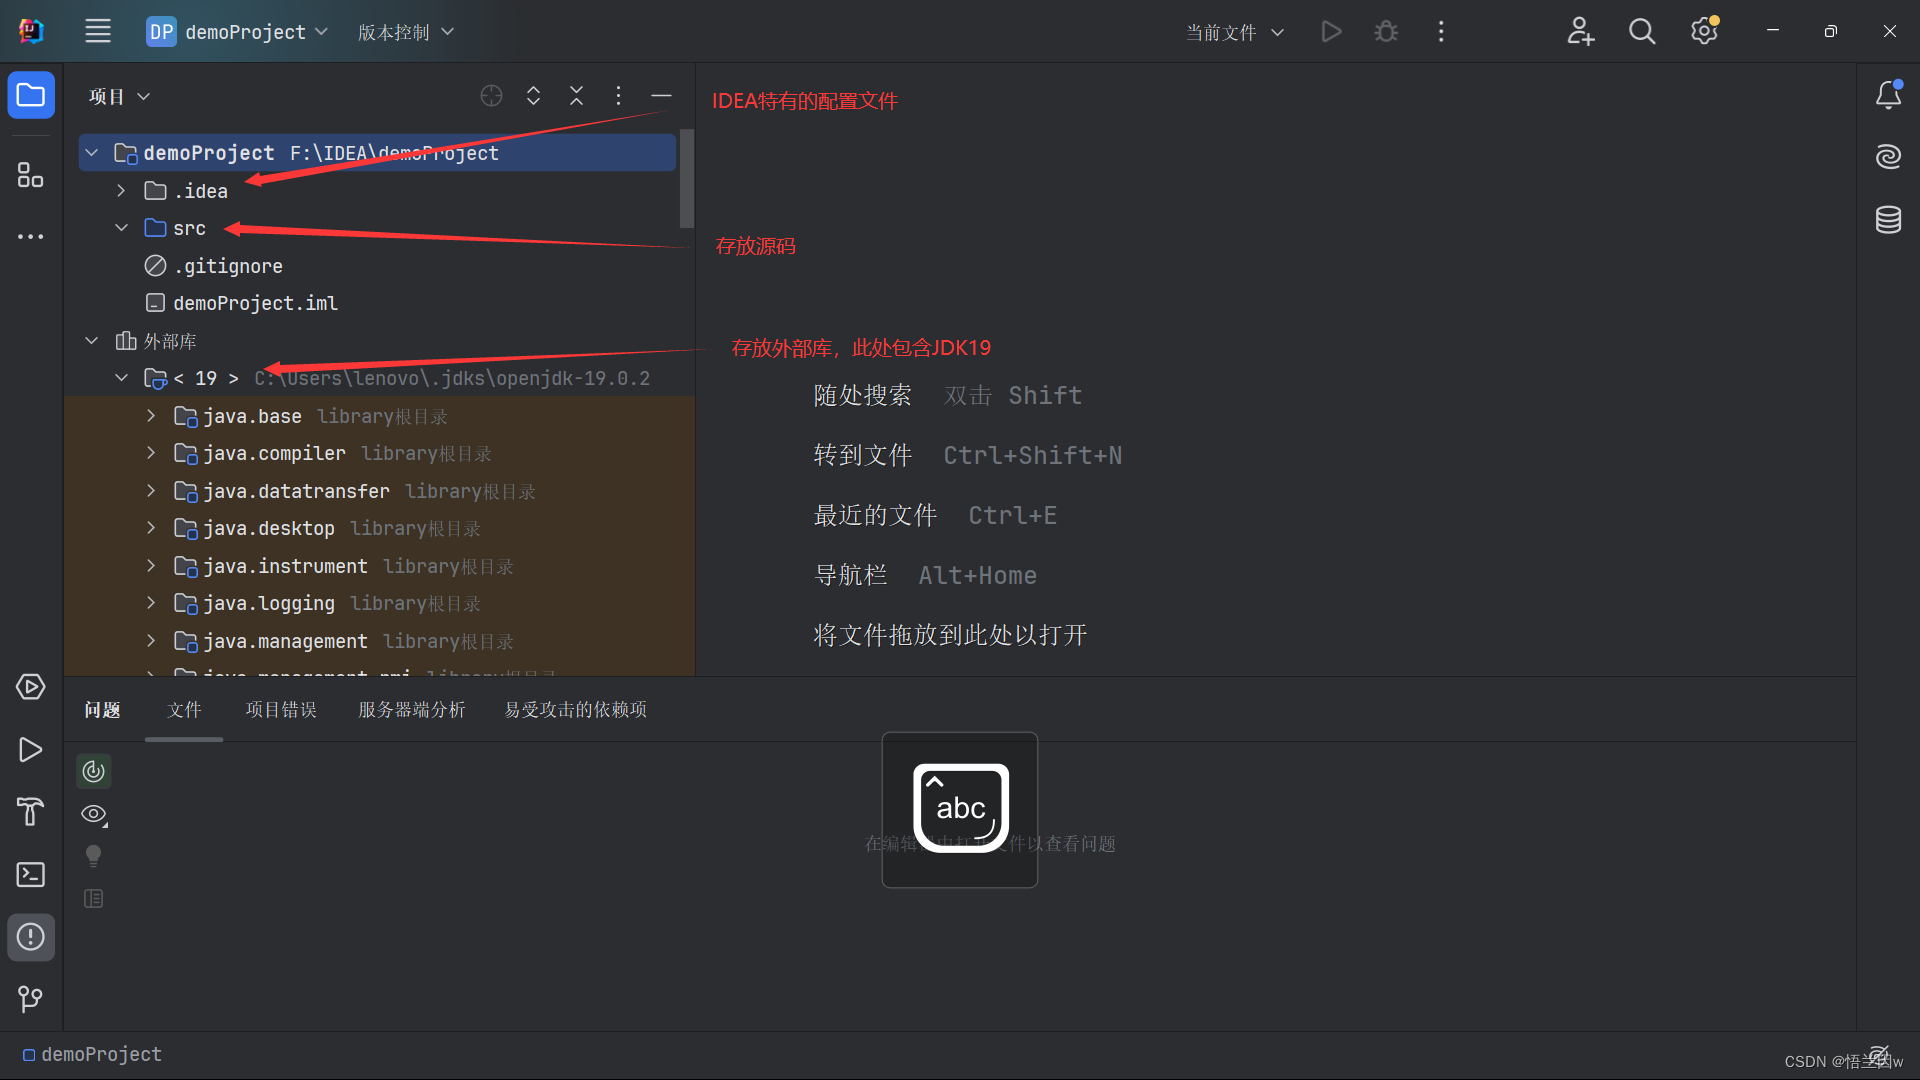Screen dimensions: 1920x1080
Task: Collapse the src folder arrow
Action: tap(121, 228)
